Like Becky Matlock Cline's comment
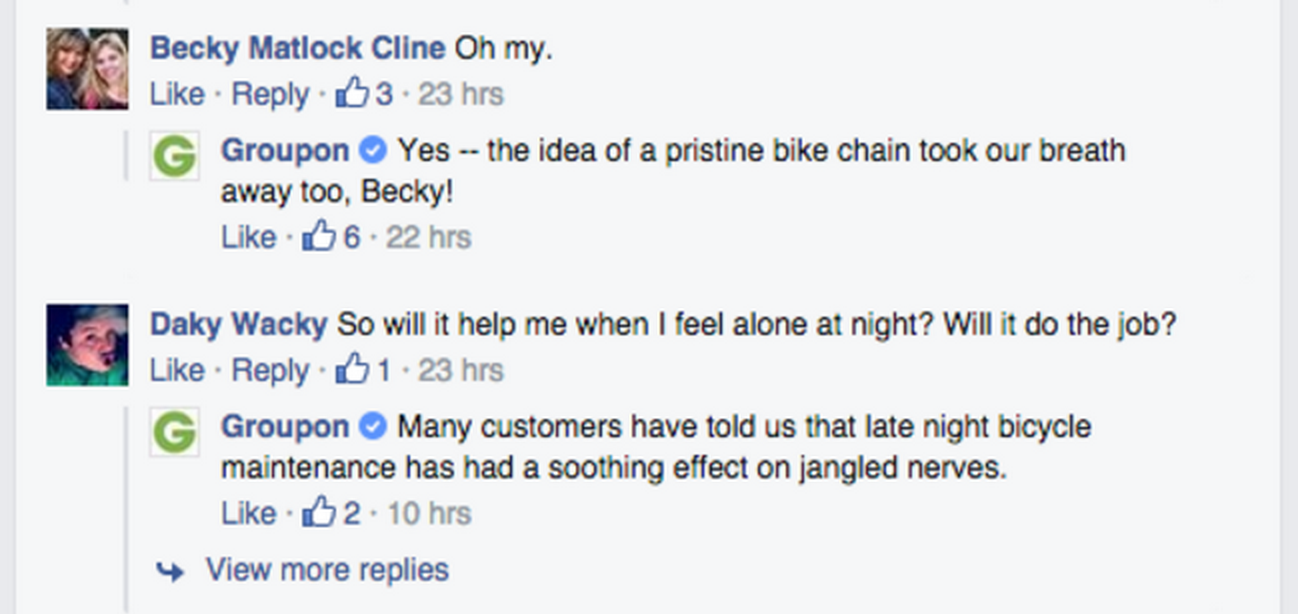1298x614 pixels. pos(177,94)
